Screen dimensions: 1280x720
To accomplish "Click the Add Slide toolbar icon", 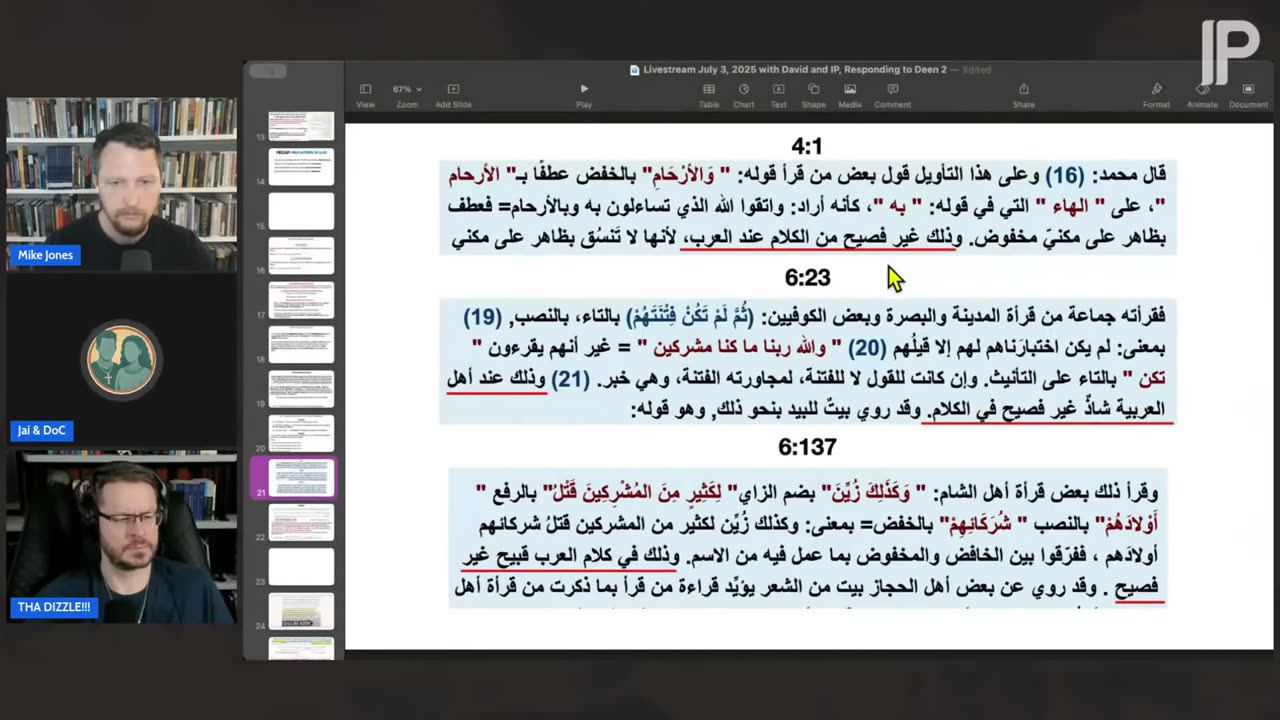I will click(x=453, y=90).
